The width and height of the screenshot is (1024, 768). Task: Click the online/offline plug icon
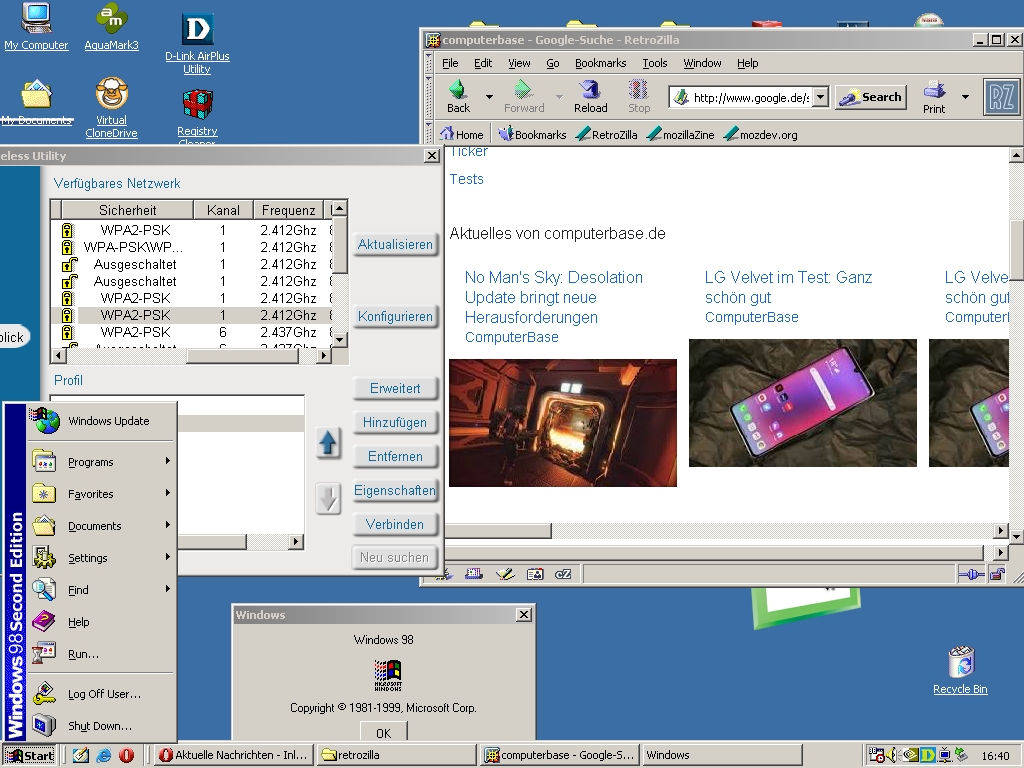(x=971, y=575)
